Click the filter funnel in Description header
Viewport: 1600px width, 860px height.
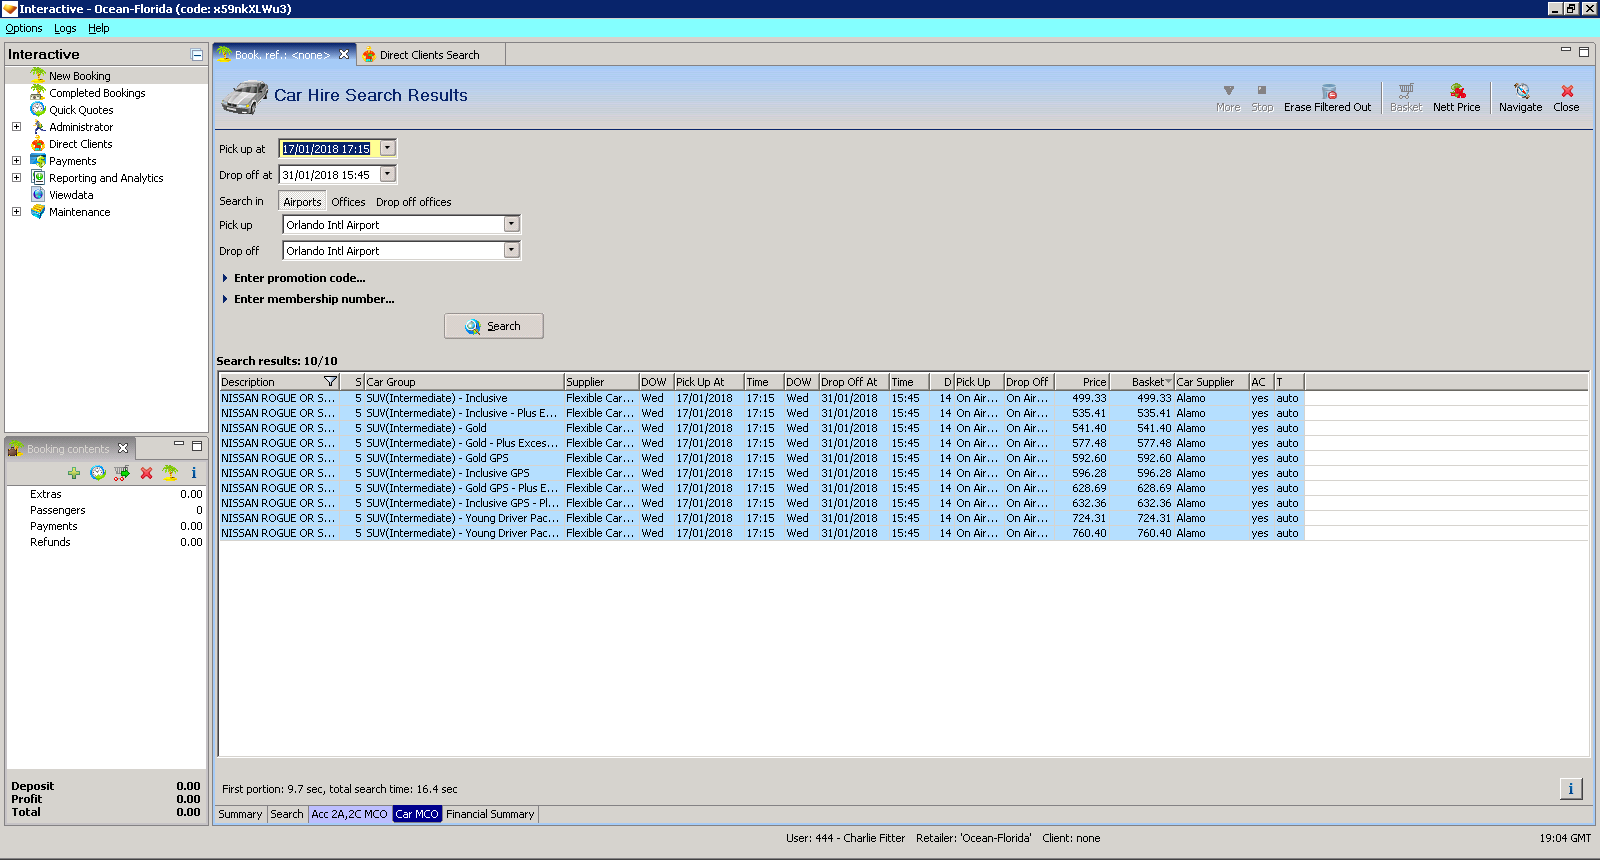coord(331,382)
